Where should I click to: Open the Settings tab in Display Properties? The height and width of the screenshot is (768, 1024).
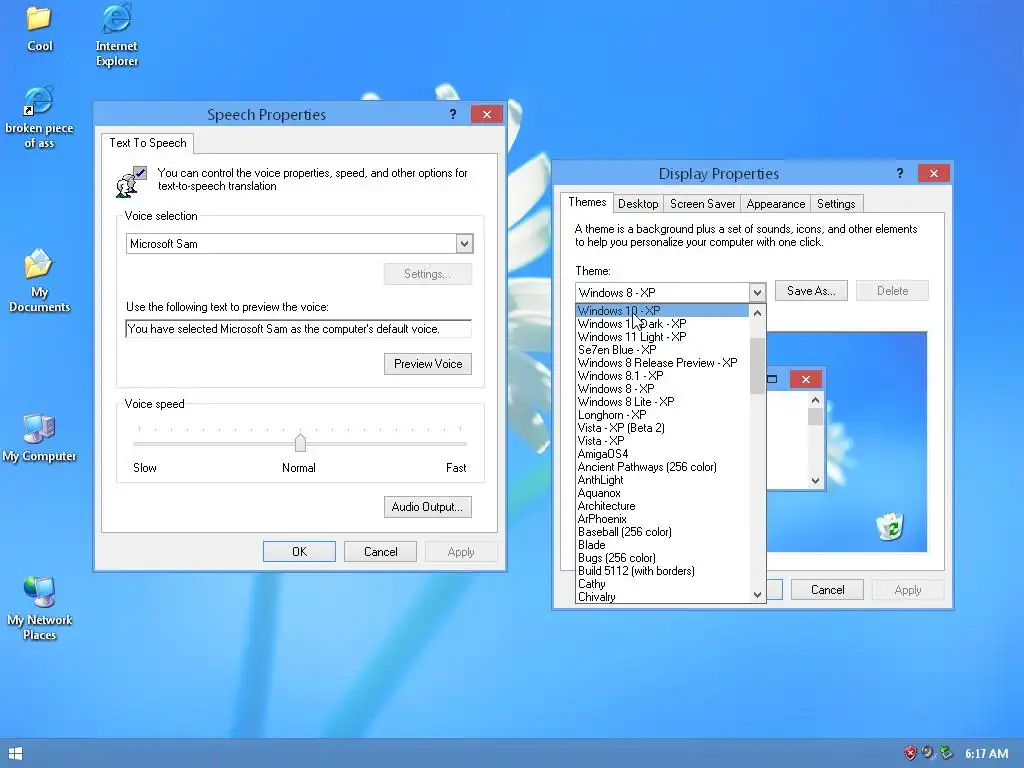[836, 204]
